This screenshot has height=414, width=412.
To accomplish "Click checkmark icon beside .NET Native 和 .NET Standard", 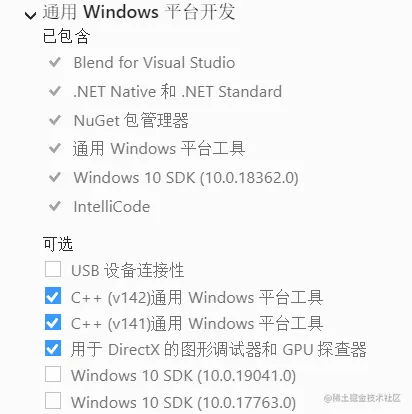I will (55, 91).
